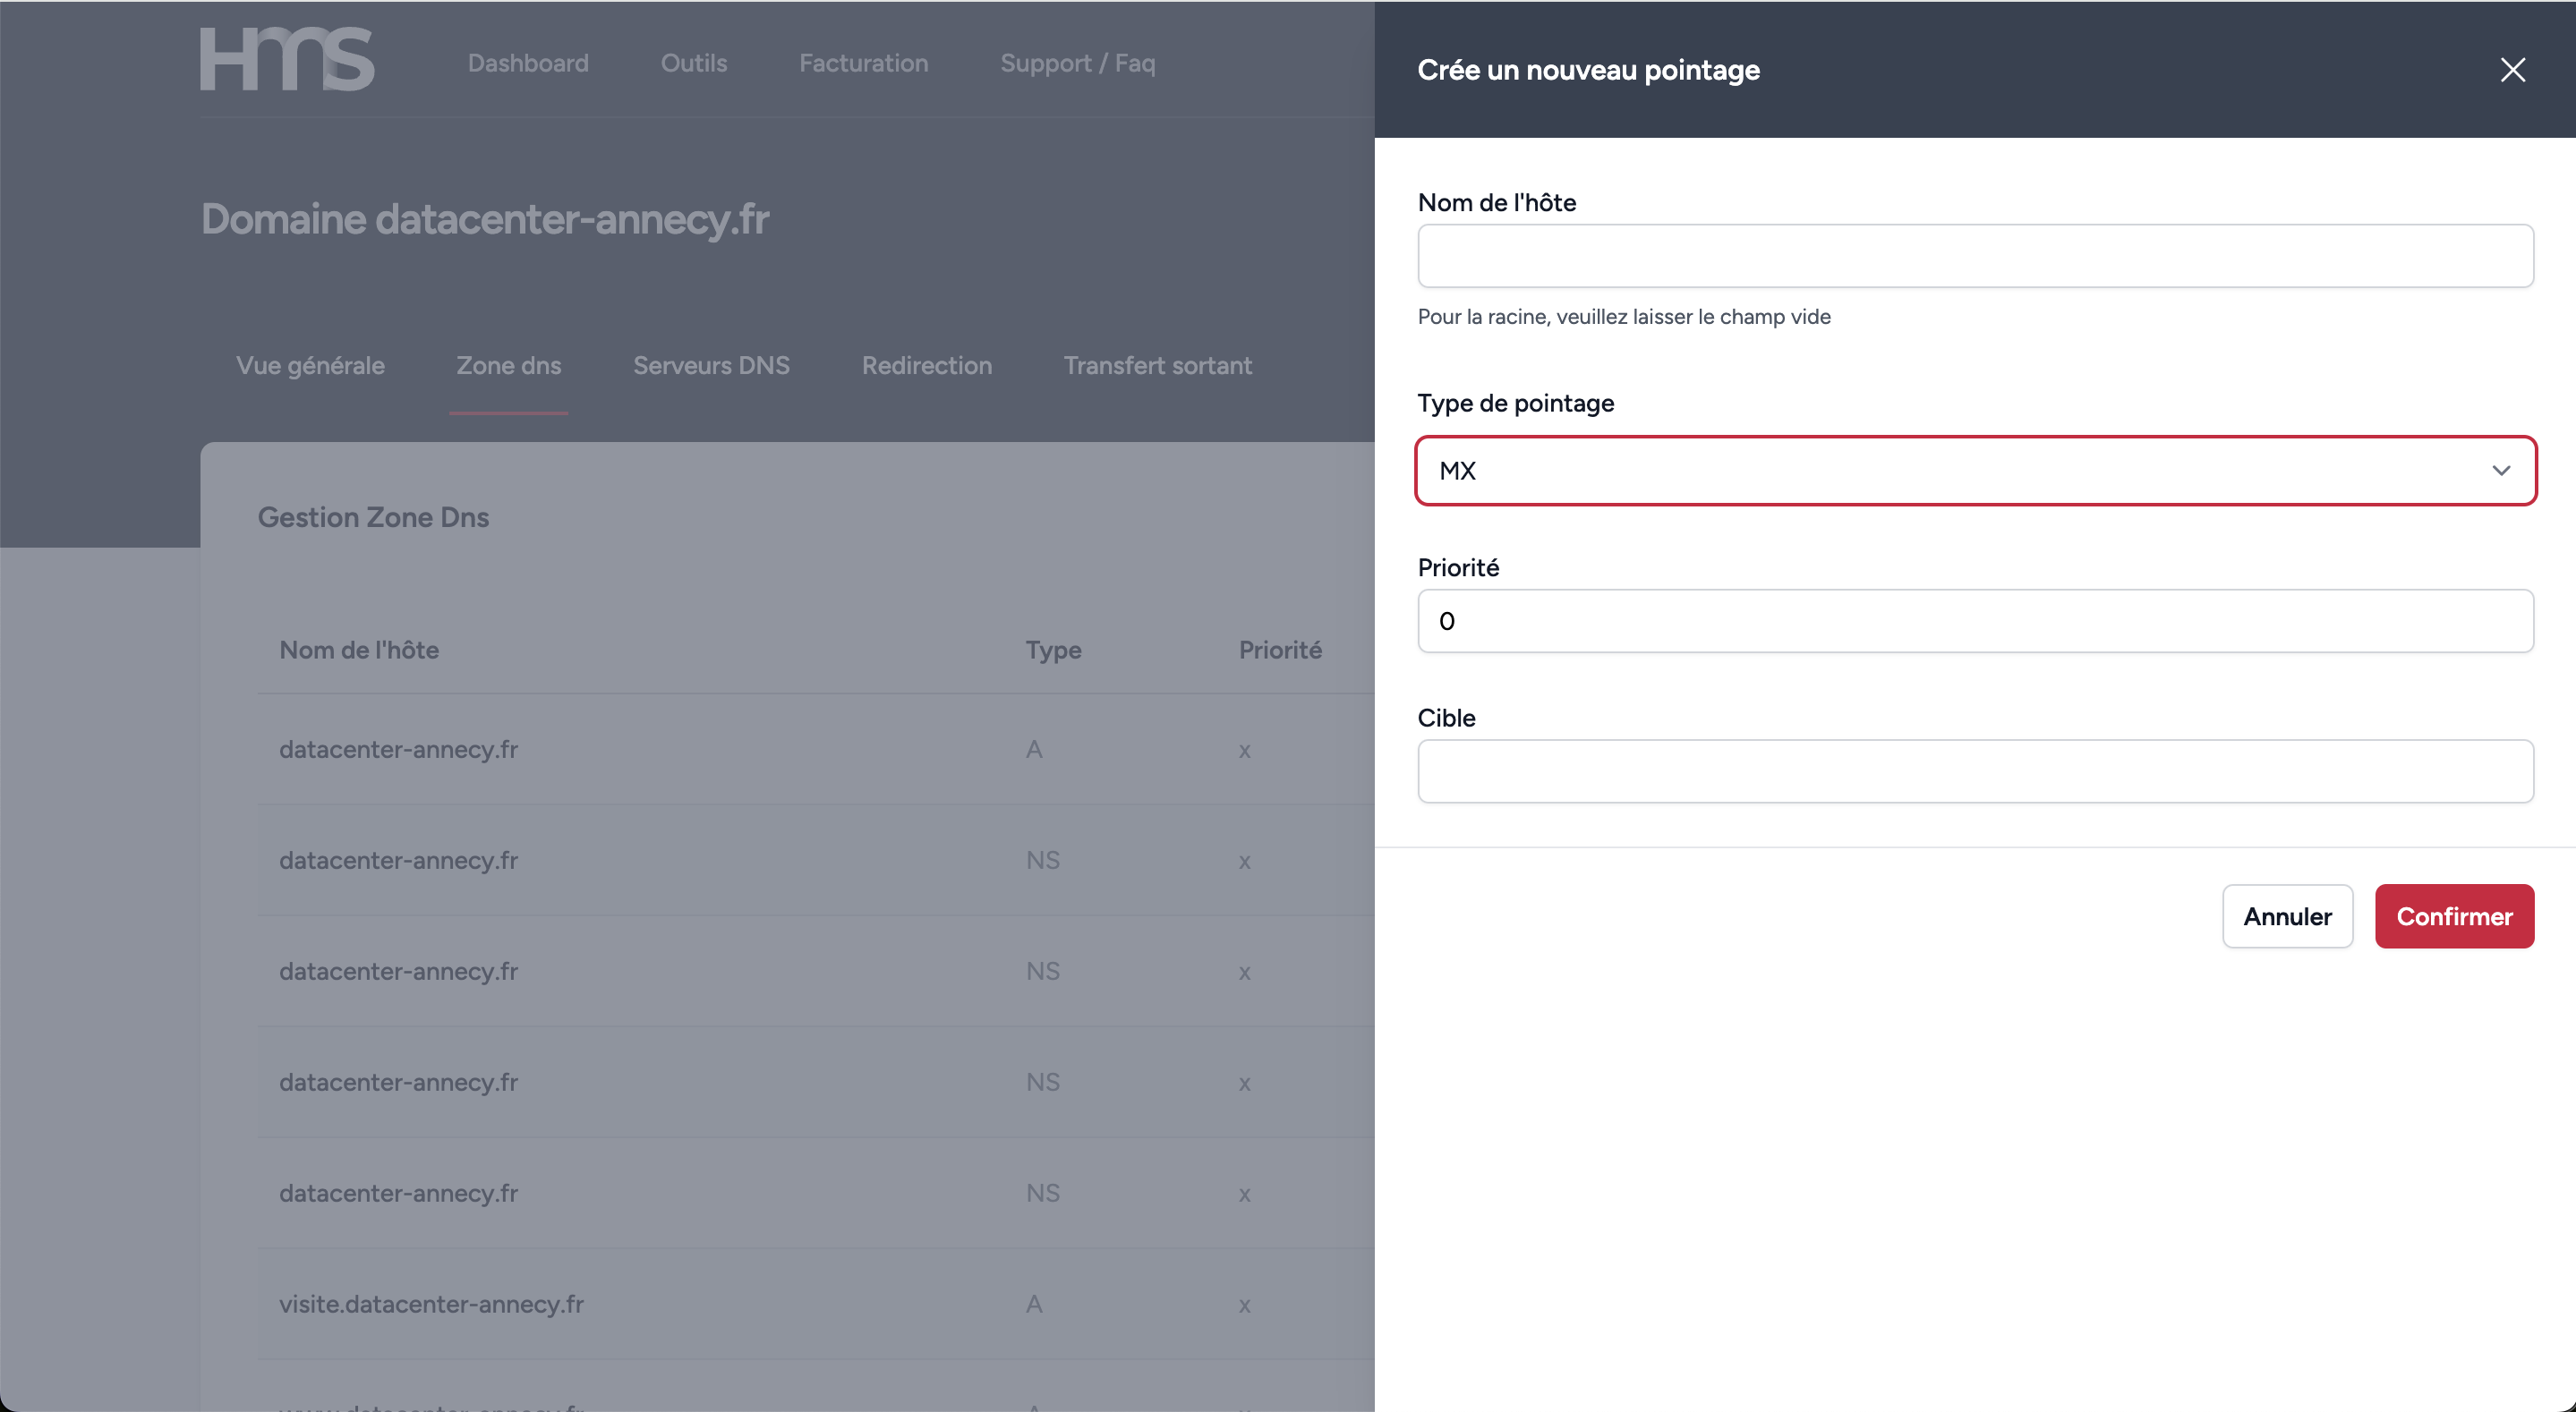2576x1412 pixels.
Task: Switch to Vue générale tab
Action: pos(310,366)
